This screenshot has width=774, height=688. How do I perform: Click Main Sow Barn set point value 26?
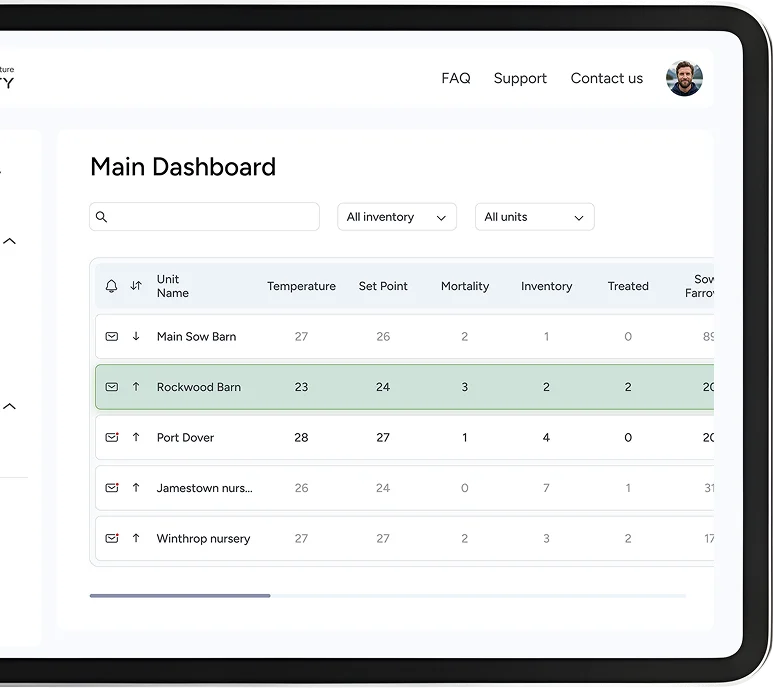pyautogui.click(x=383, y=337)
